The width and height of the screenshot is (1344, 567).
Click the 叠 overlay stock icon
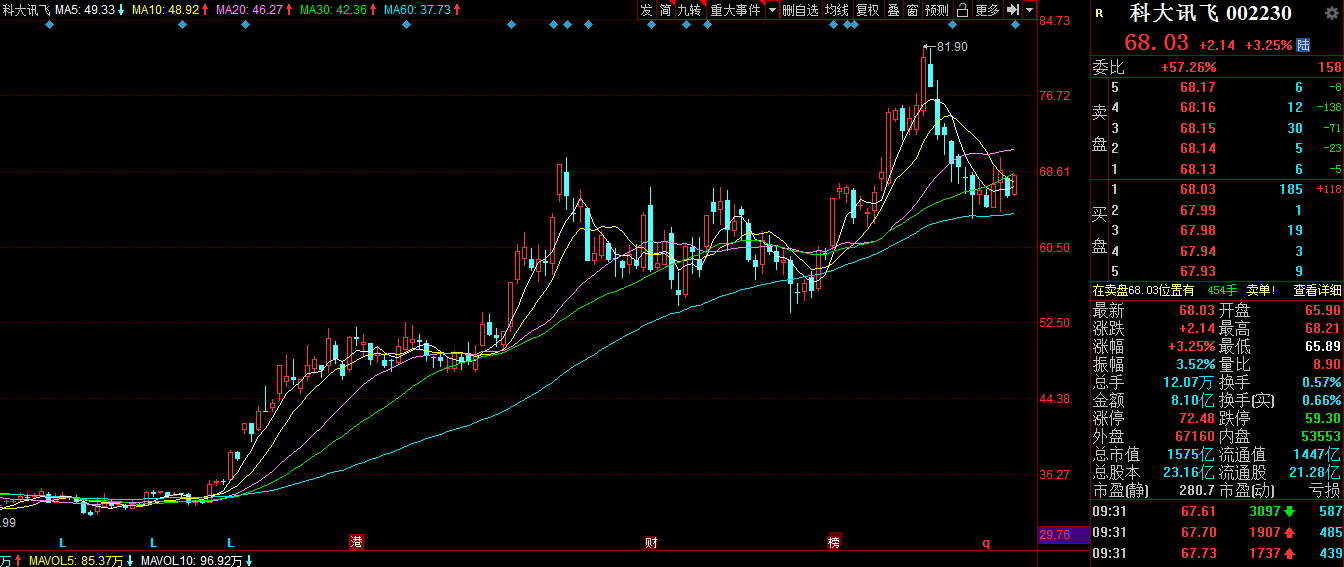pos(894,10)
